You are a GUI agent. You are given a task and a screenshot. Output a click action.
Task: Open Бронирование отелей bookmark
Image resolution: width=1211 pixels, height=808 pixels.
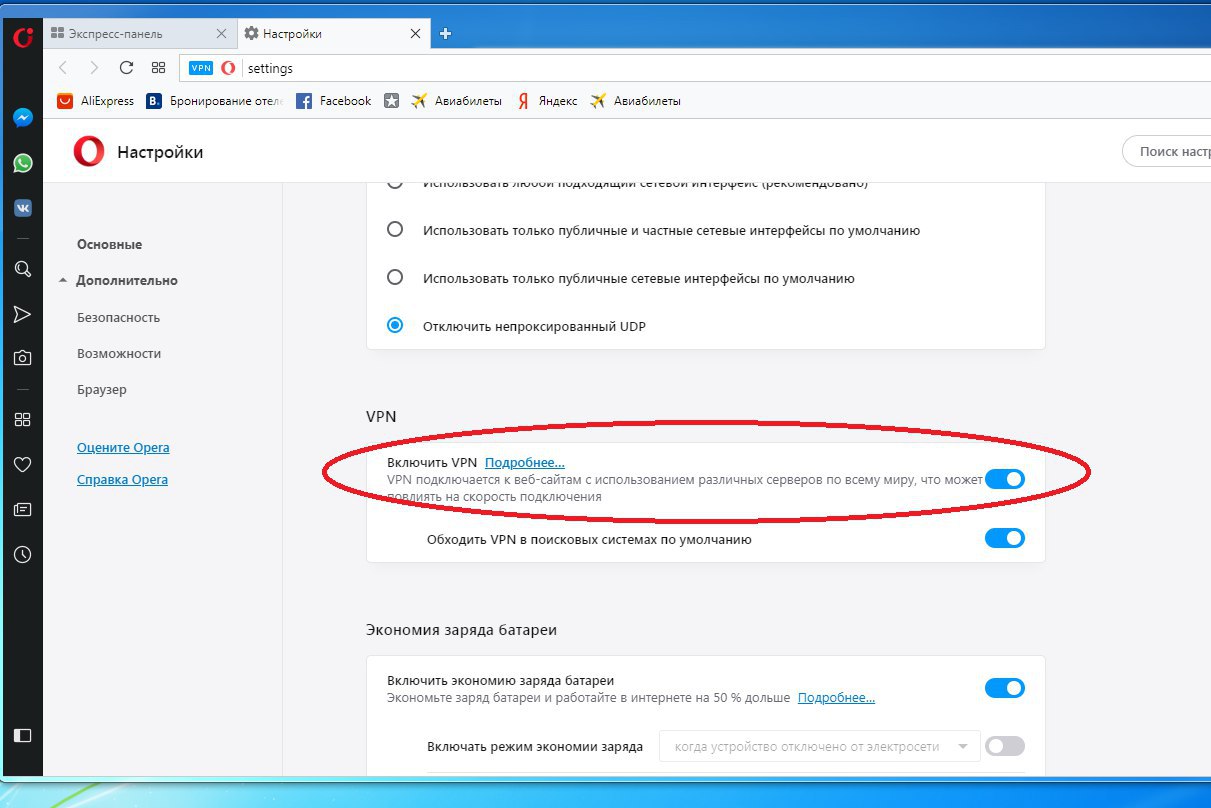point(215,101)
